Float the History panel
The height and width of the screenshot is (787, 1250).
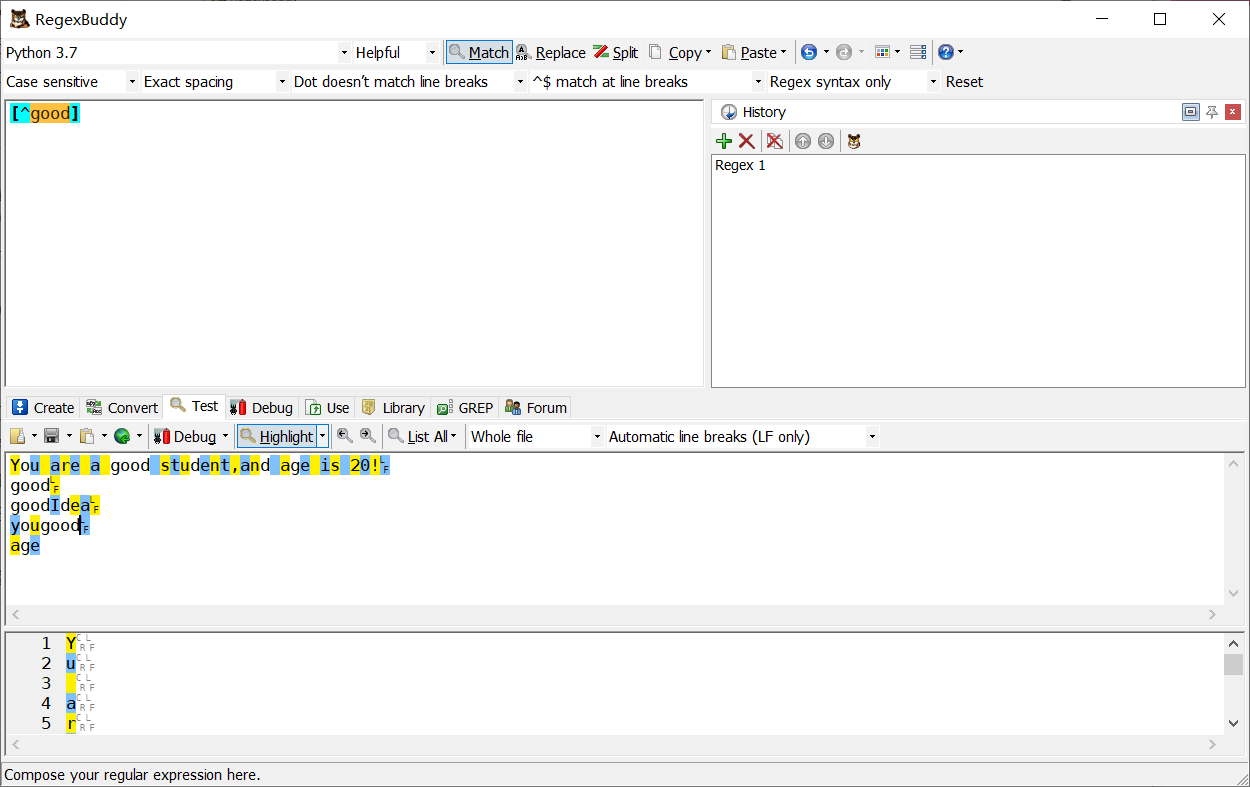1190,112
